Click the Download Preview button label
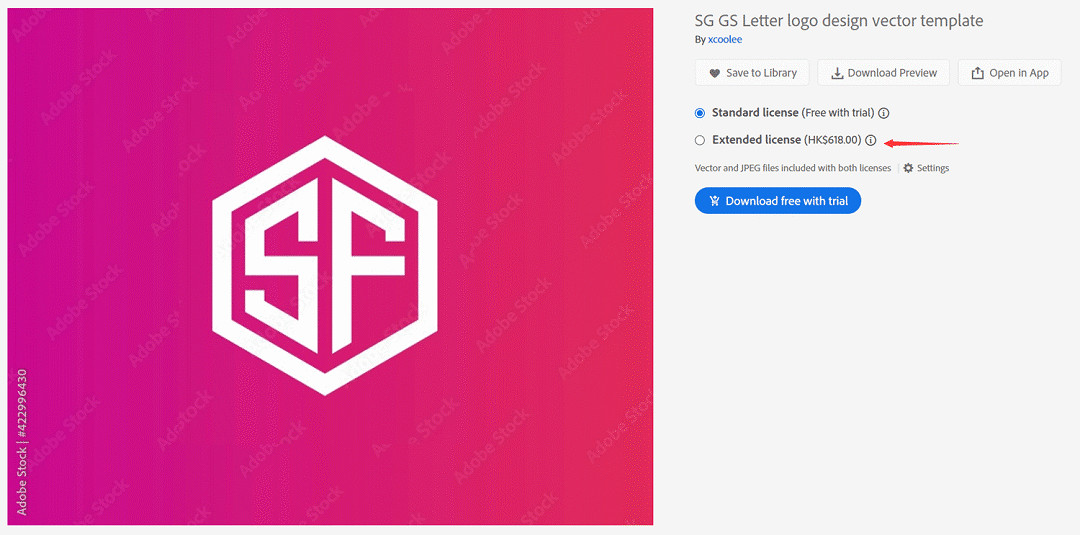Image resolution: width=1080 pixels, height=535 pixels. tap(893, 73)
